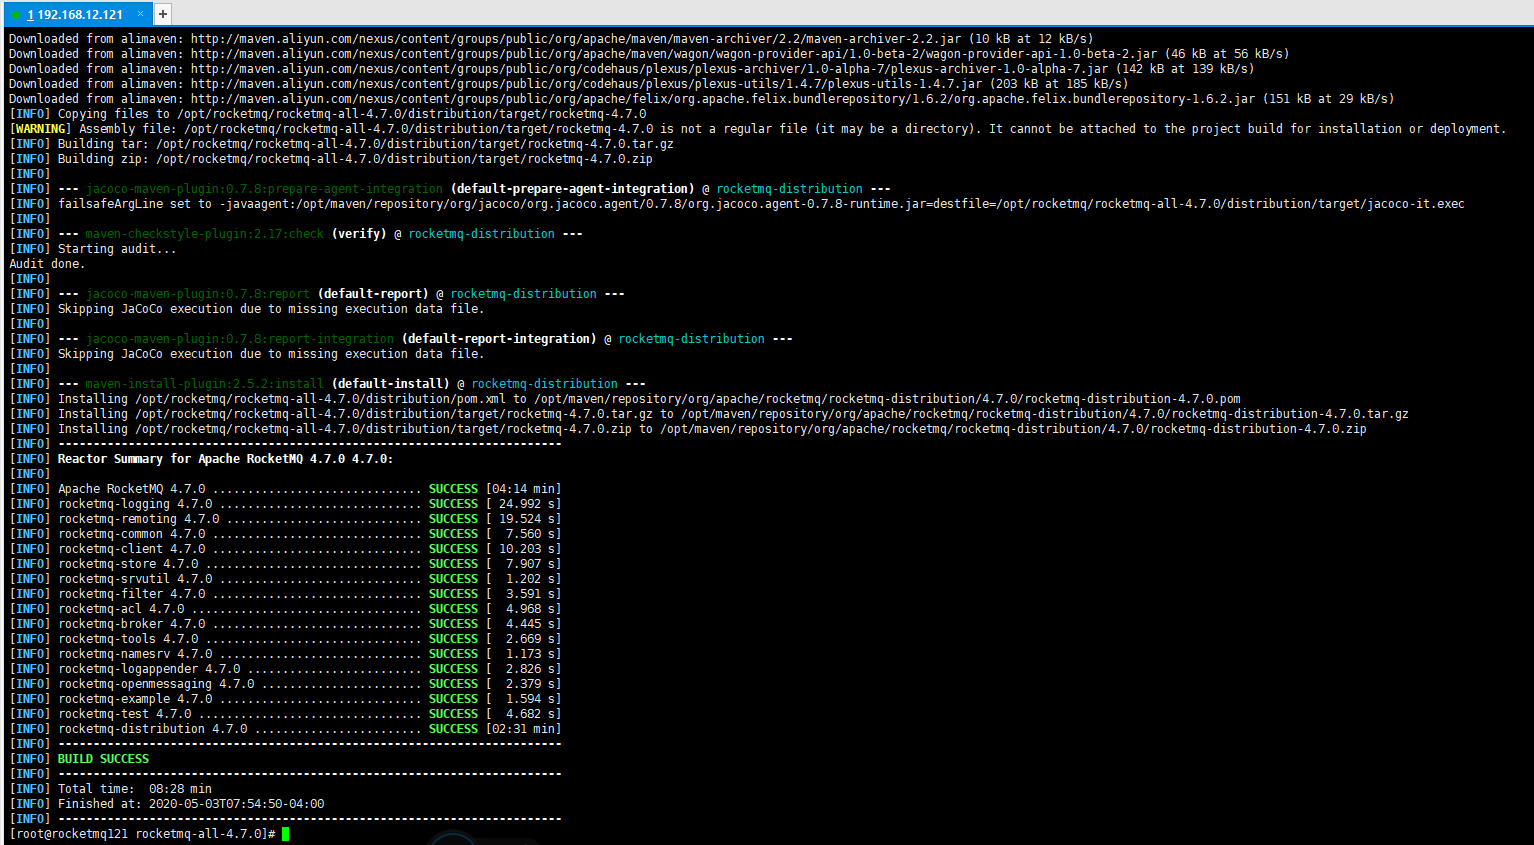Viewport: 1534px width, 845px height.
Task: Click the 'rocketmq-acl 4.7.0' summary row
Action: 285,609
